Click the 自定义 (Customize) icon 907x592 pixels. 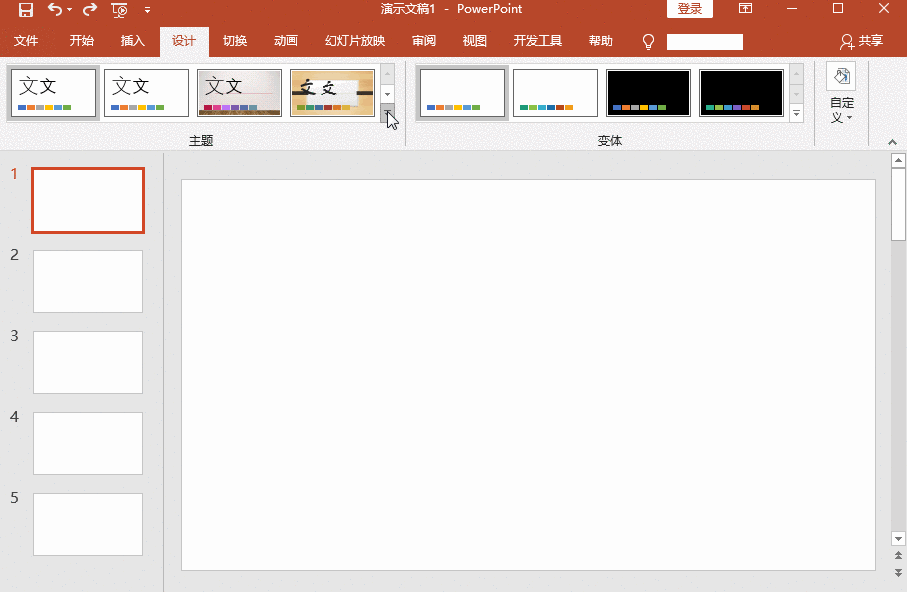[x=841, y=93]
